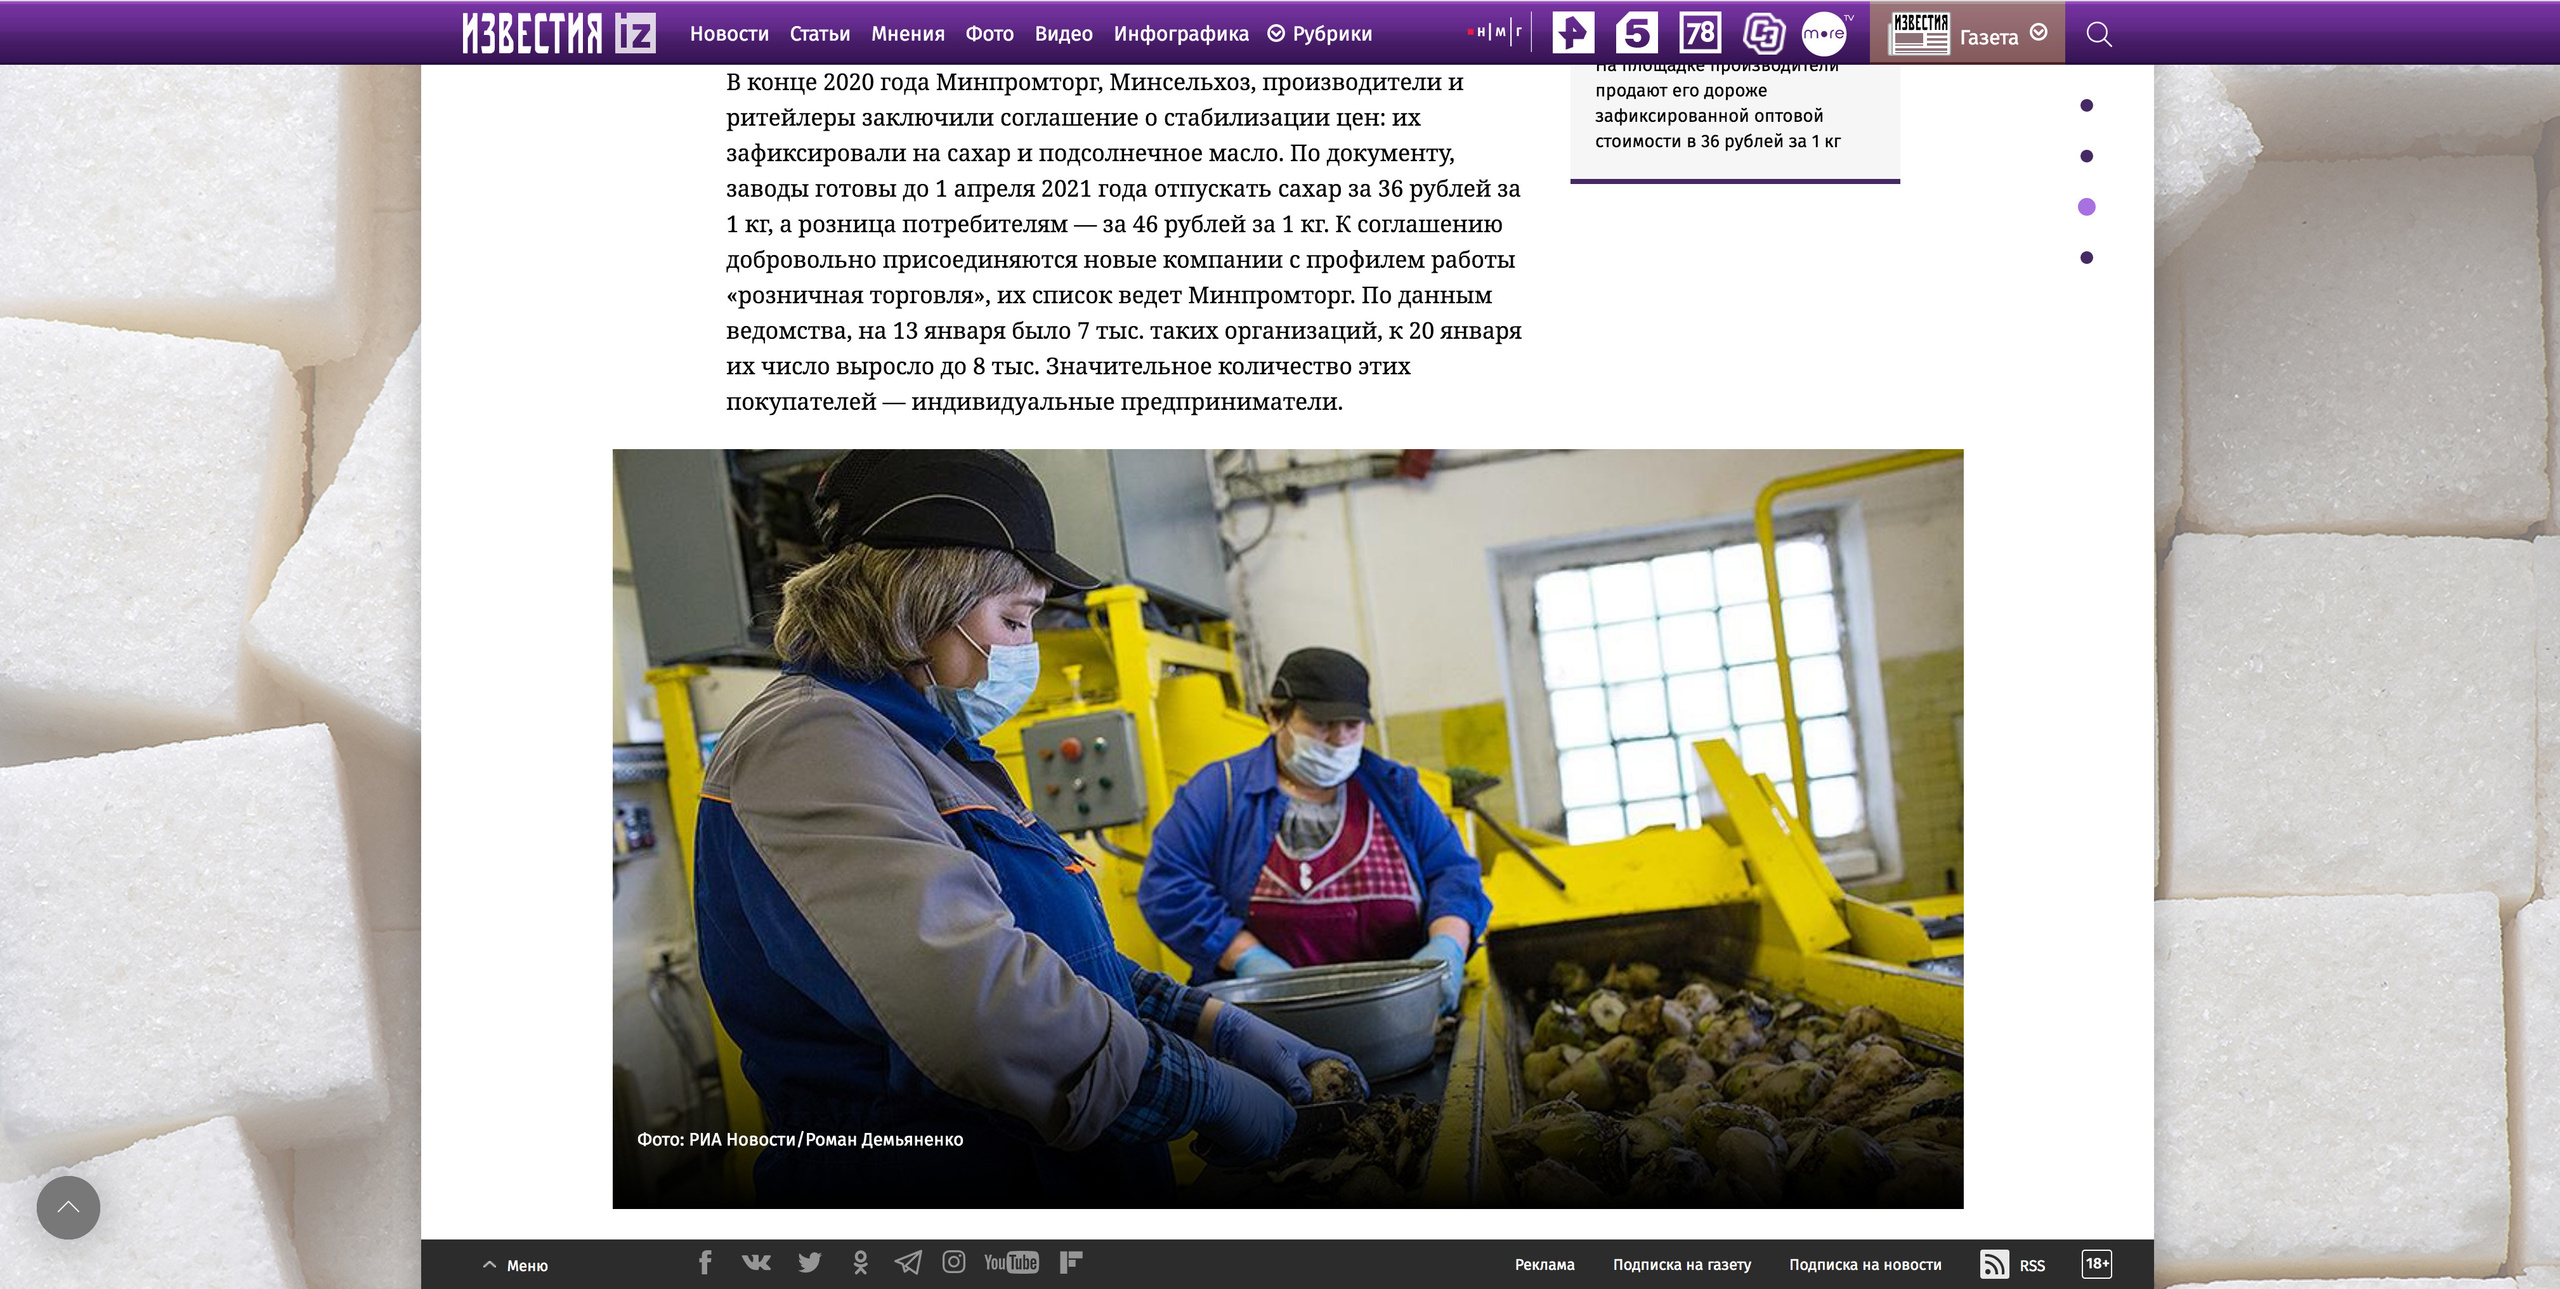
Task: Expand the Рубрики dropdown
Action: pos(1320,34)
